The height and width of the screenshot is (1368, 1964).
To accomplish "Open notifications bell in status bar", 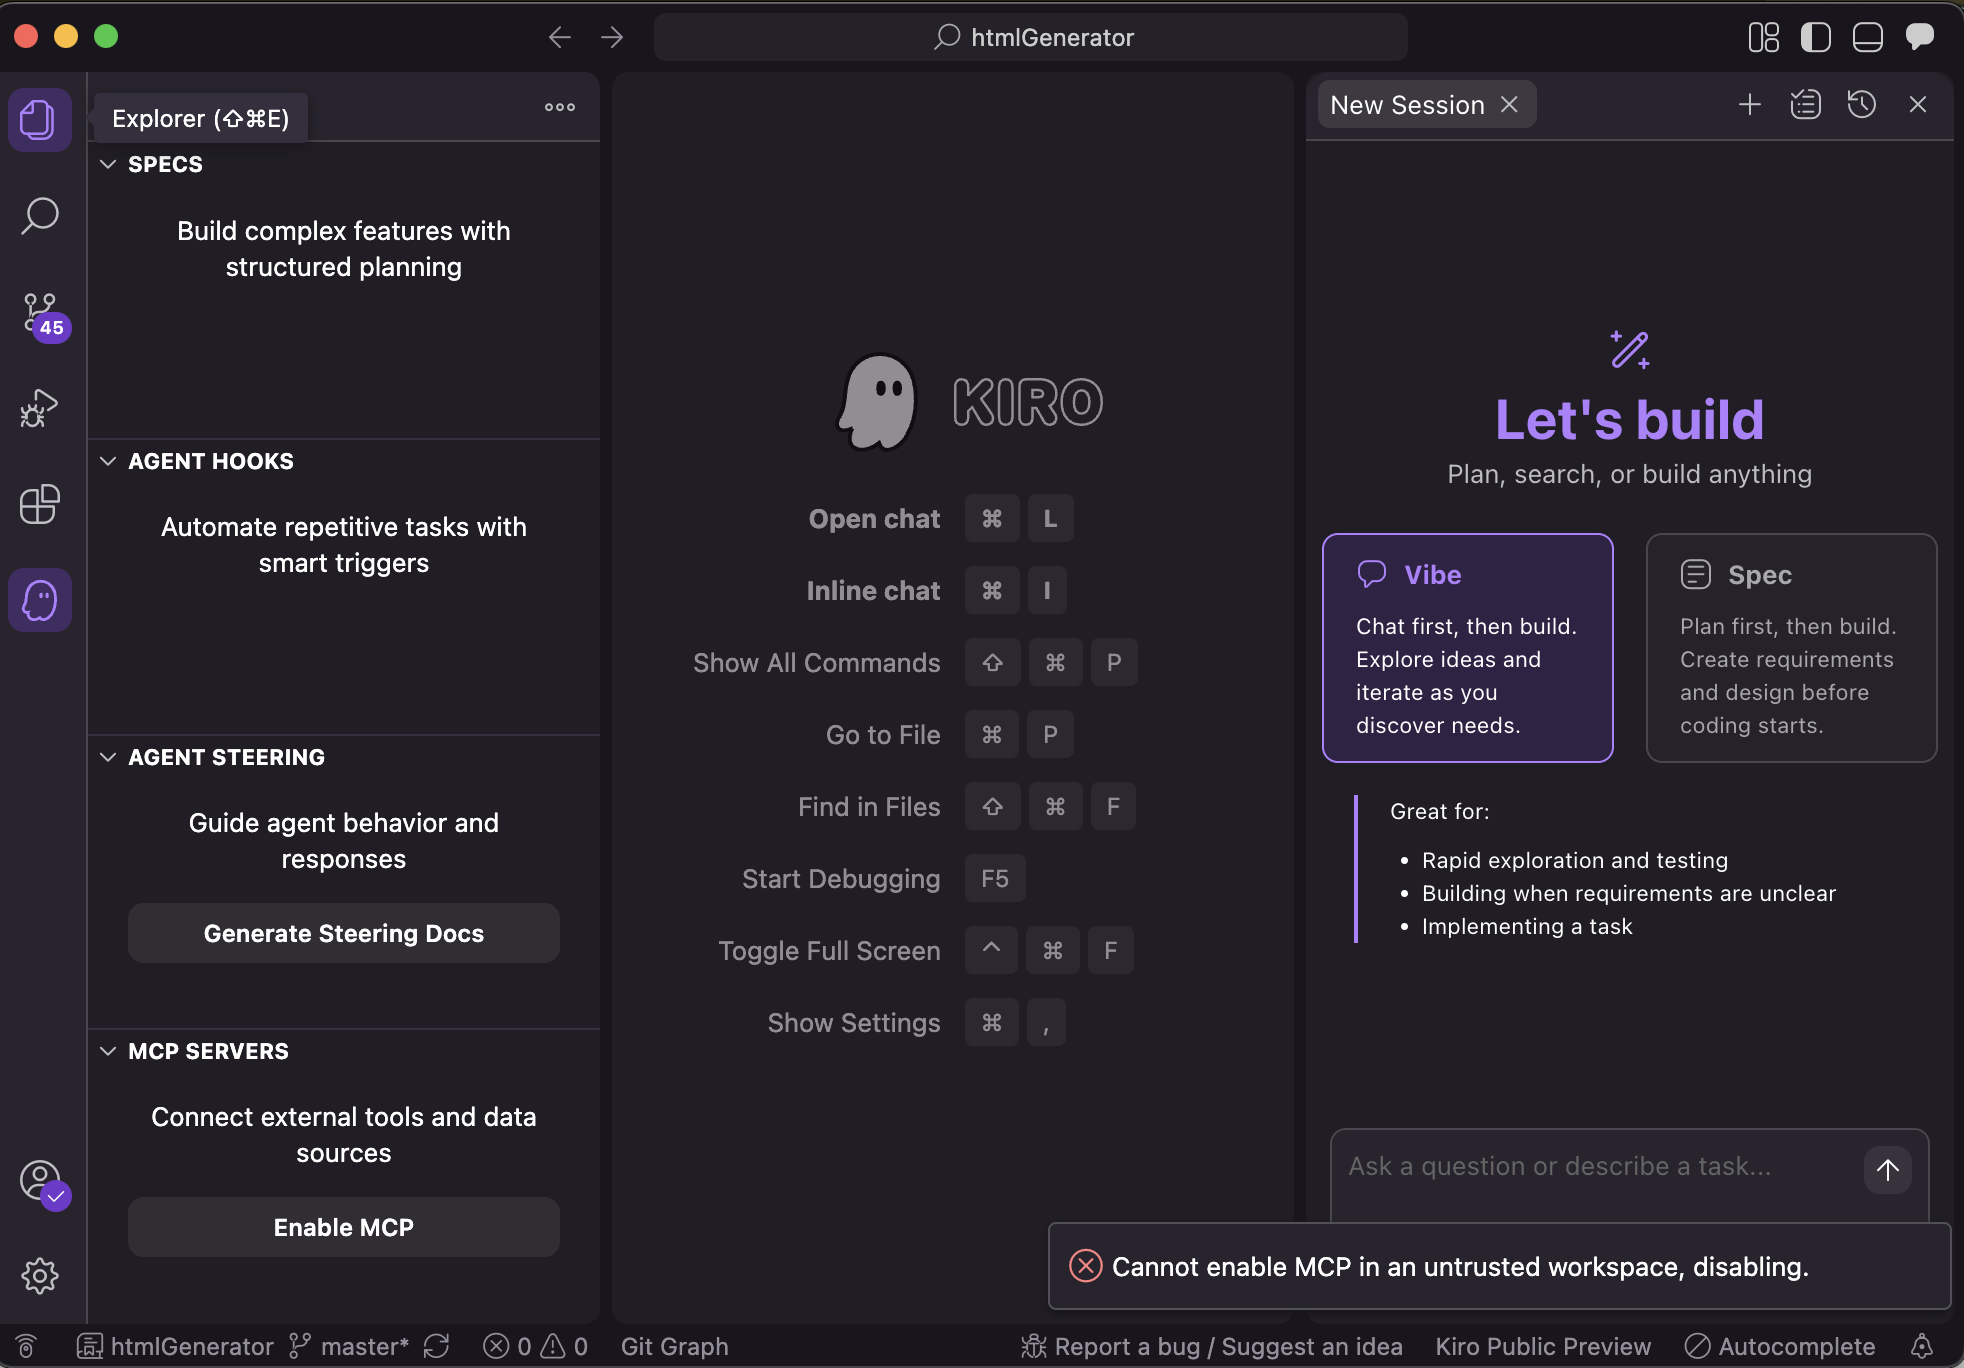I will coord(1922,1346).
